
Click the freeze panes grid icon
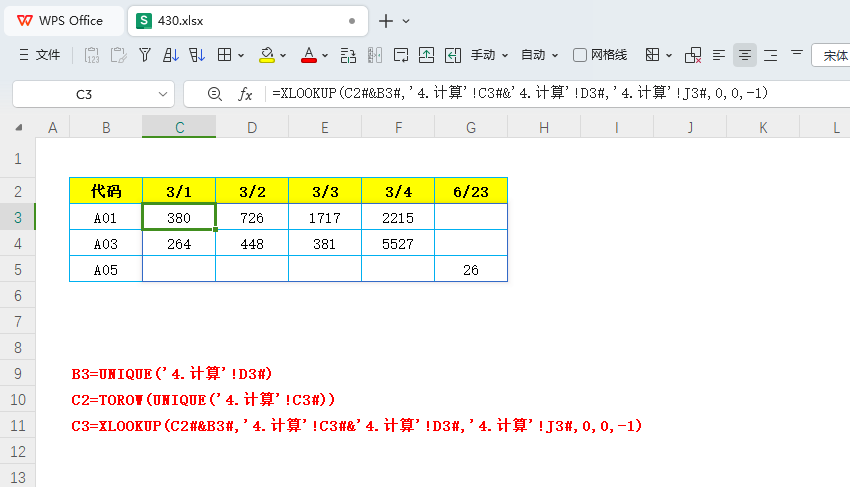[x=652, y=55]
